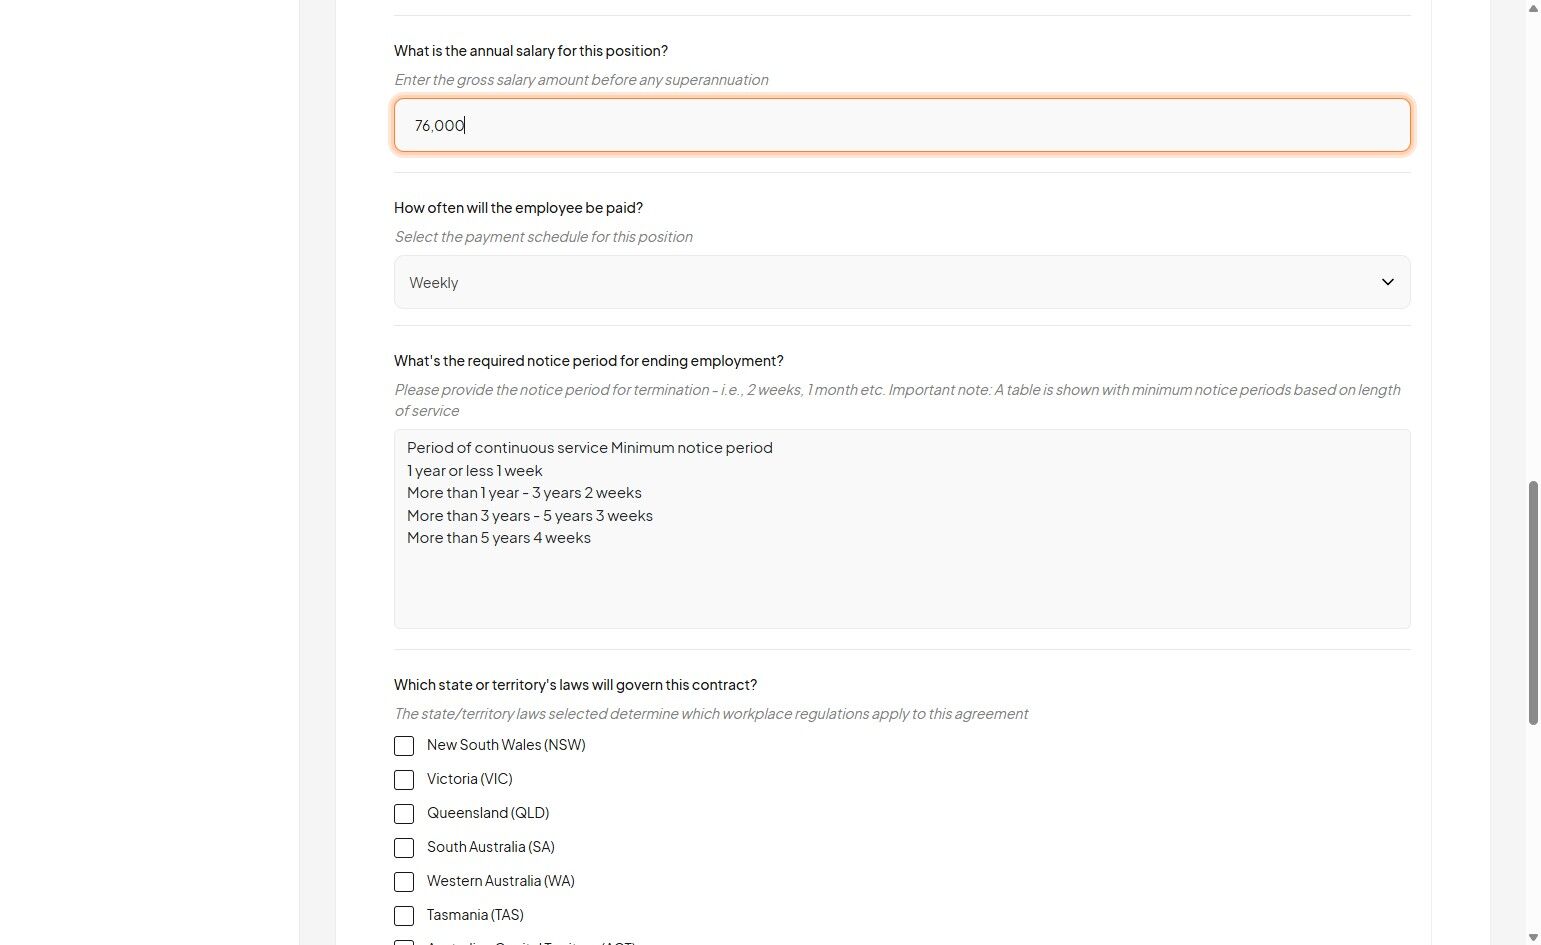The height and width of the screenshot is (945, 1541).
Task: Toggle the Western Australia (WA) checkbox
Action: 404,882
